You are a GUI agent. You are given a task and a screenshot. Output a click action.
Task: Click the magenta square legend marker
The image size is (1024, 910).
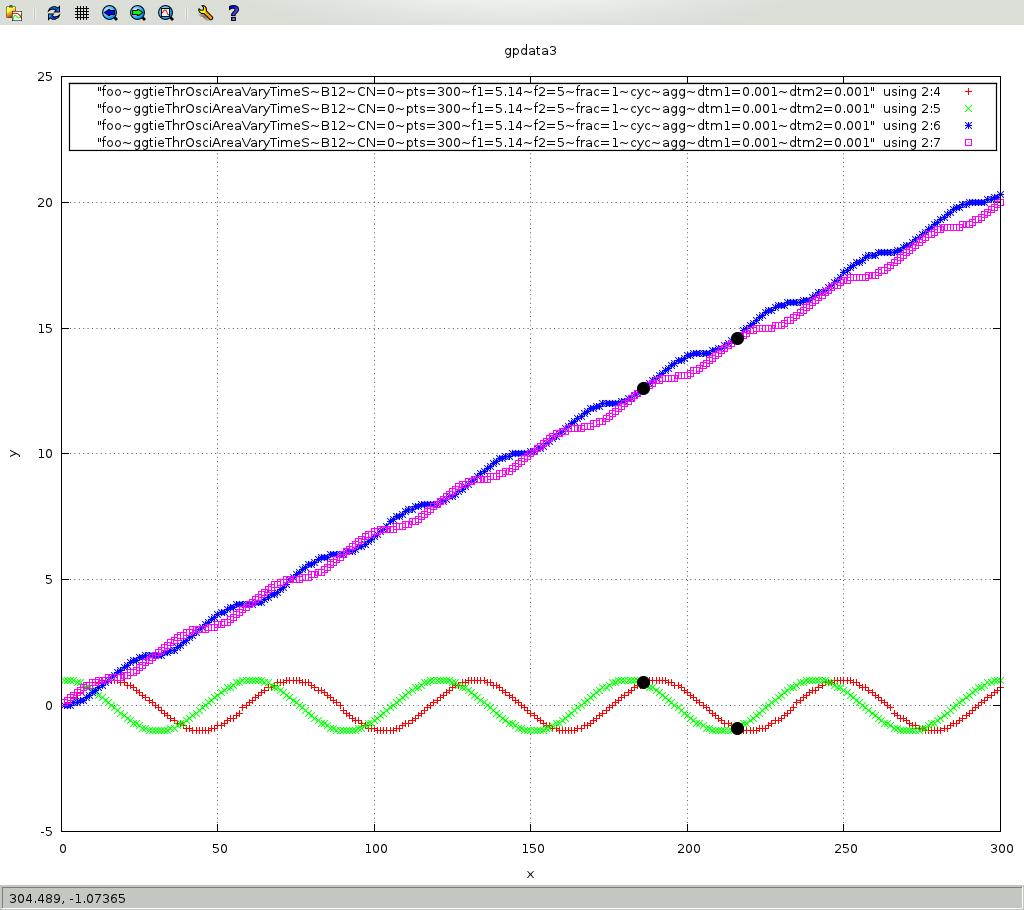tap(967, 143)
